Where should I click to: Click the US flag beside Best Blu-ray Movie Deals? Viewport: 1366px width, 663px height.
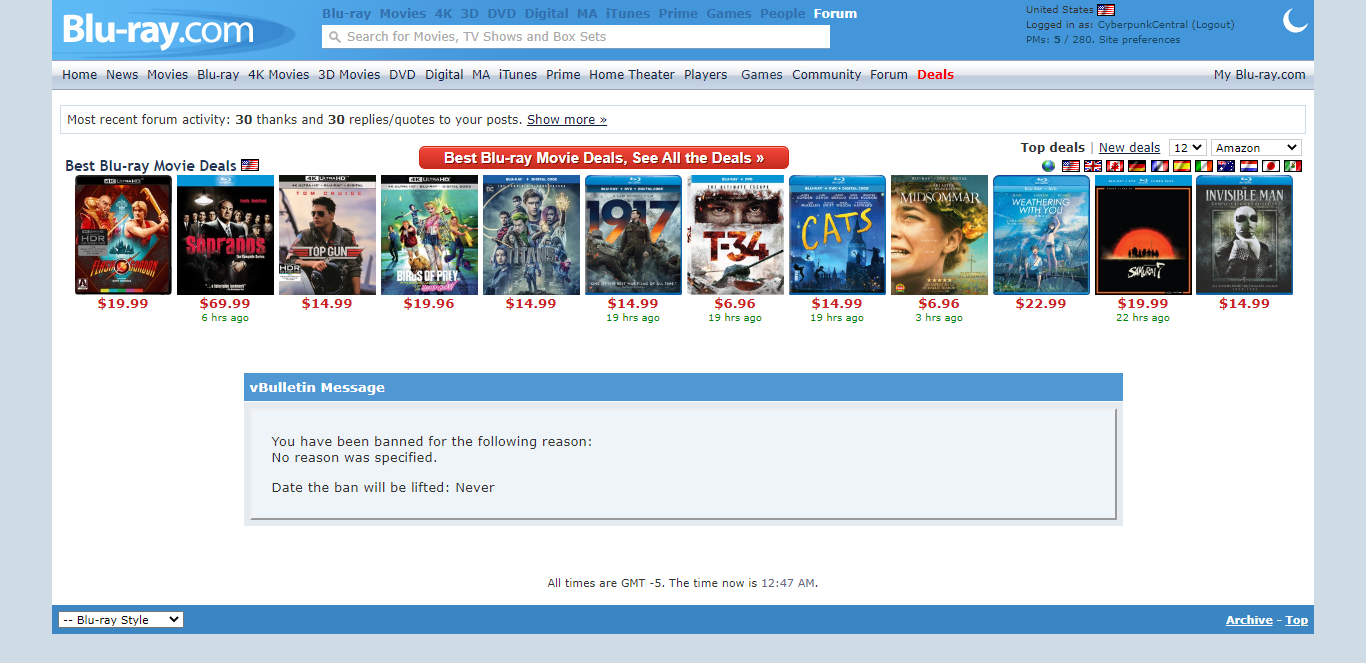point(250,165)
